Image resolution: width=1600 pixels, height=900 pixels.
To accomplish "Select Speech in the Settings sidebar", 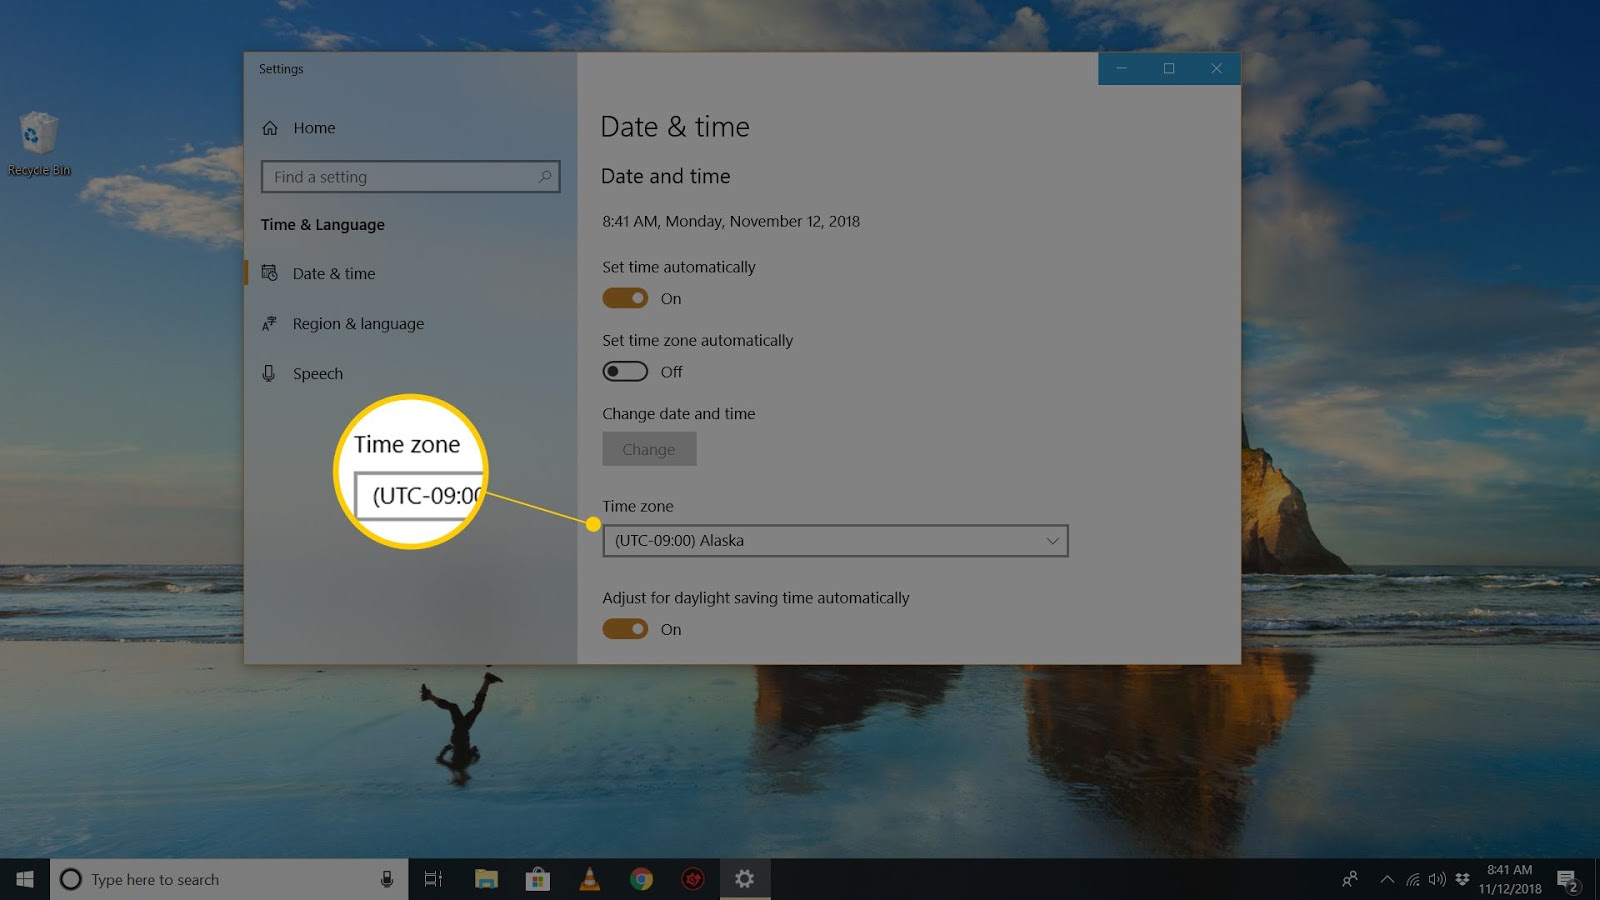I will (x=317, y=372).
